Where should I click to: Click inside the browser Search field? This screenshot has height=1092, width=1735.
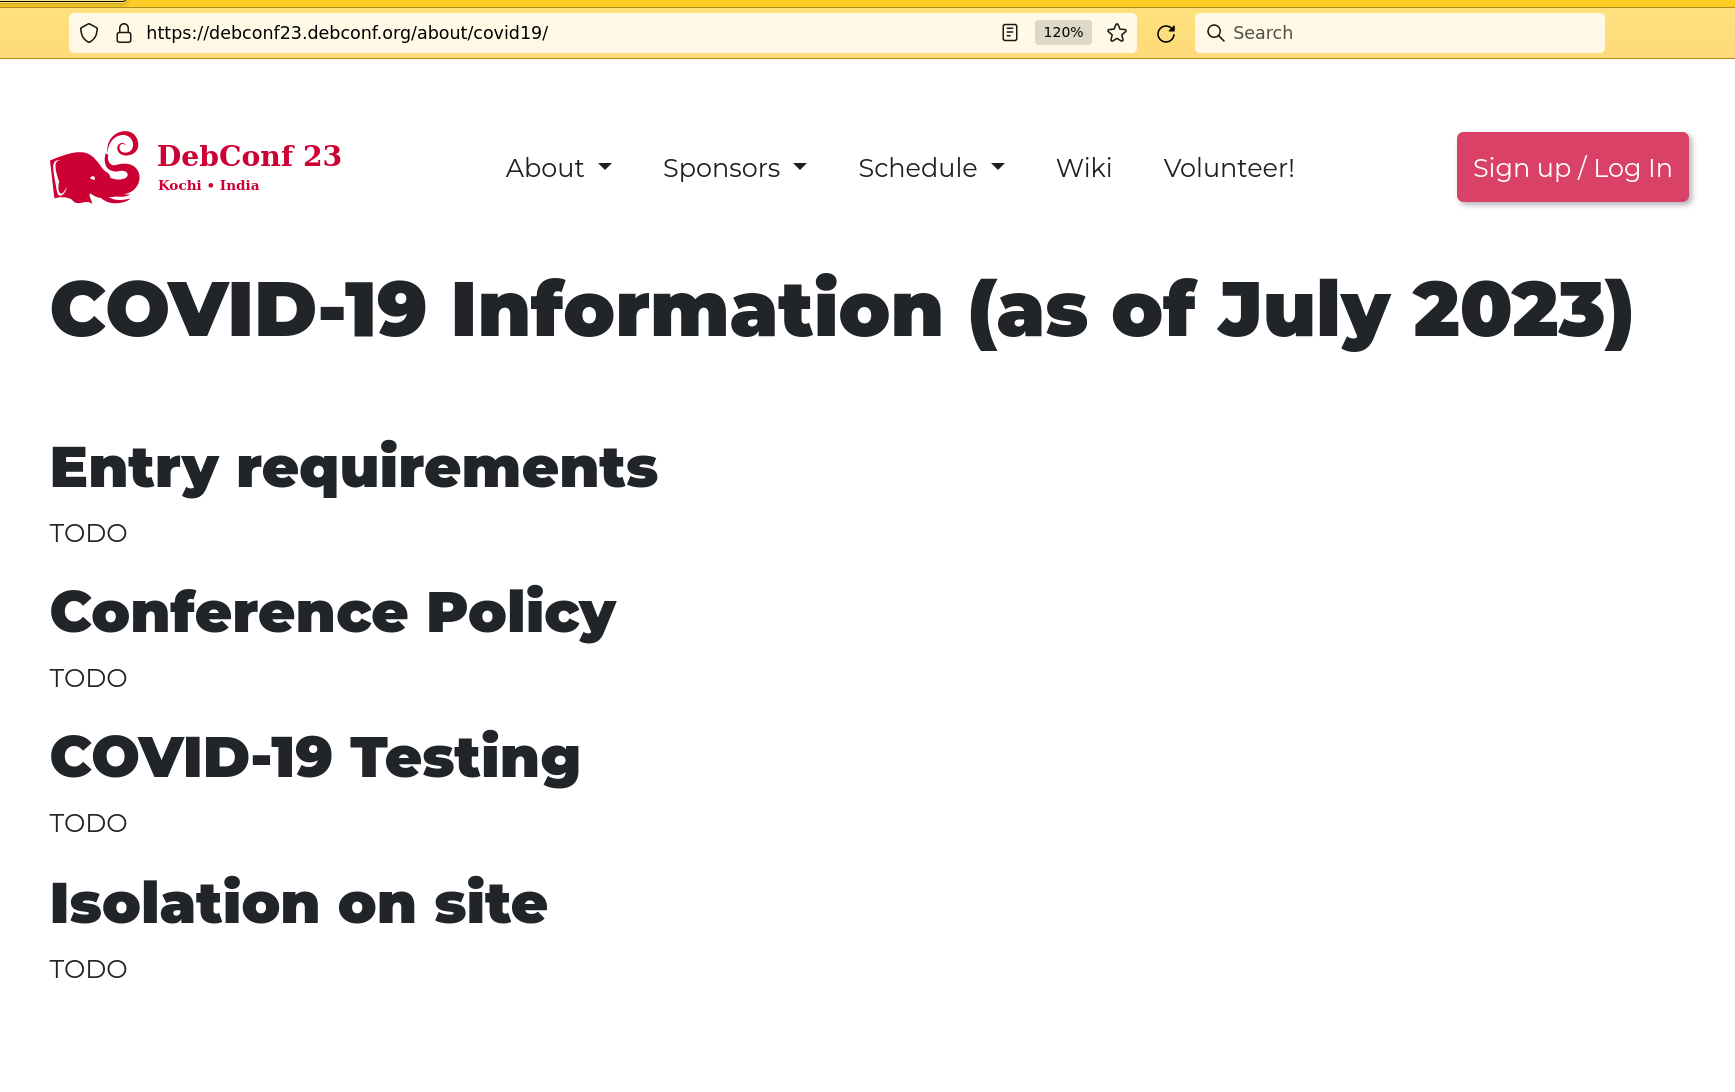click(1410, 33)
